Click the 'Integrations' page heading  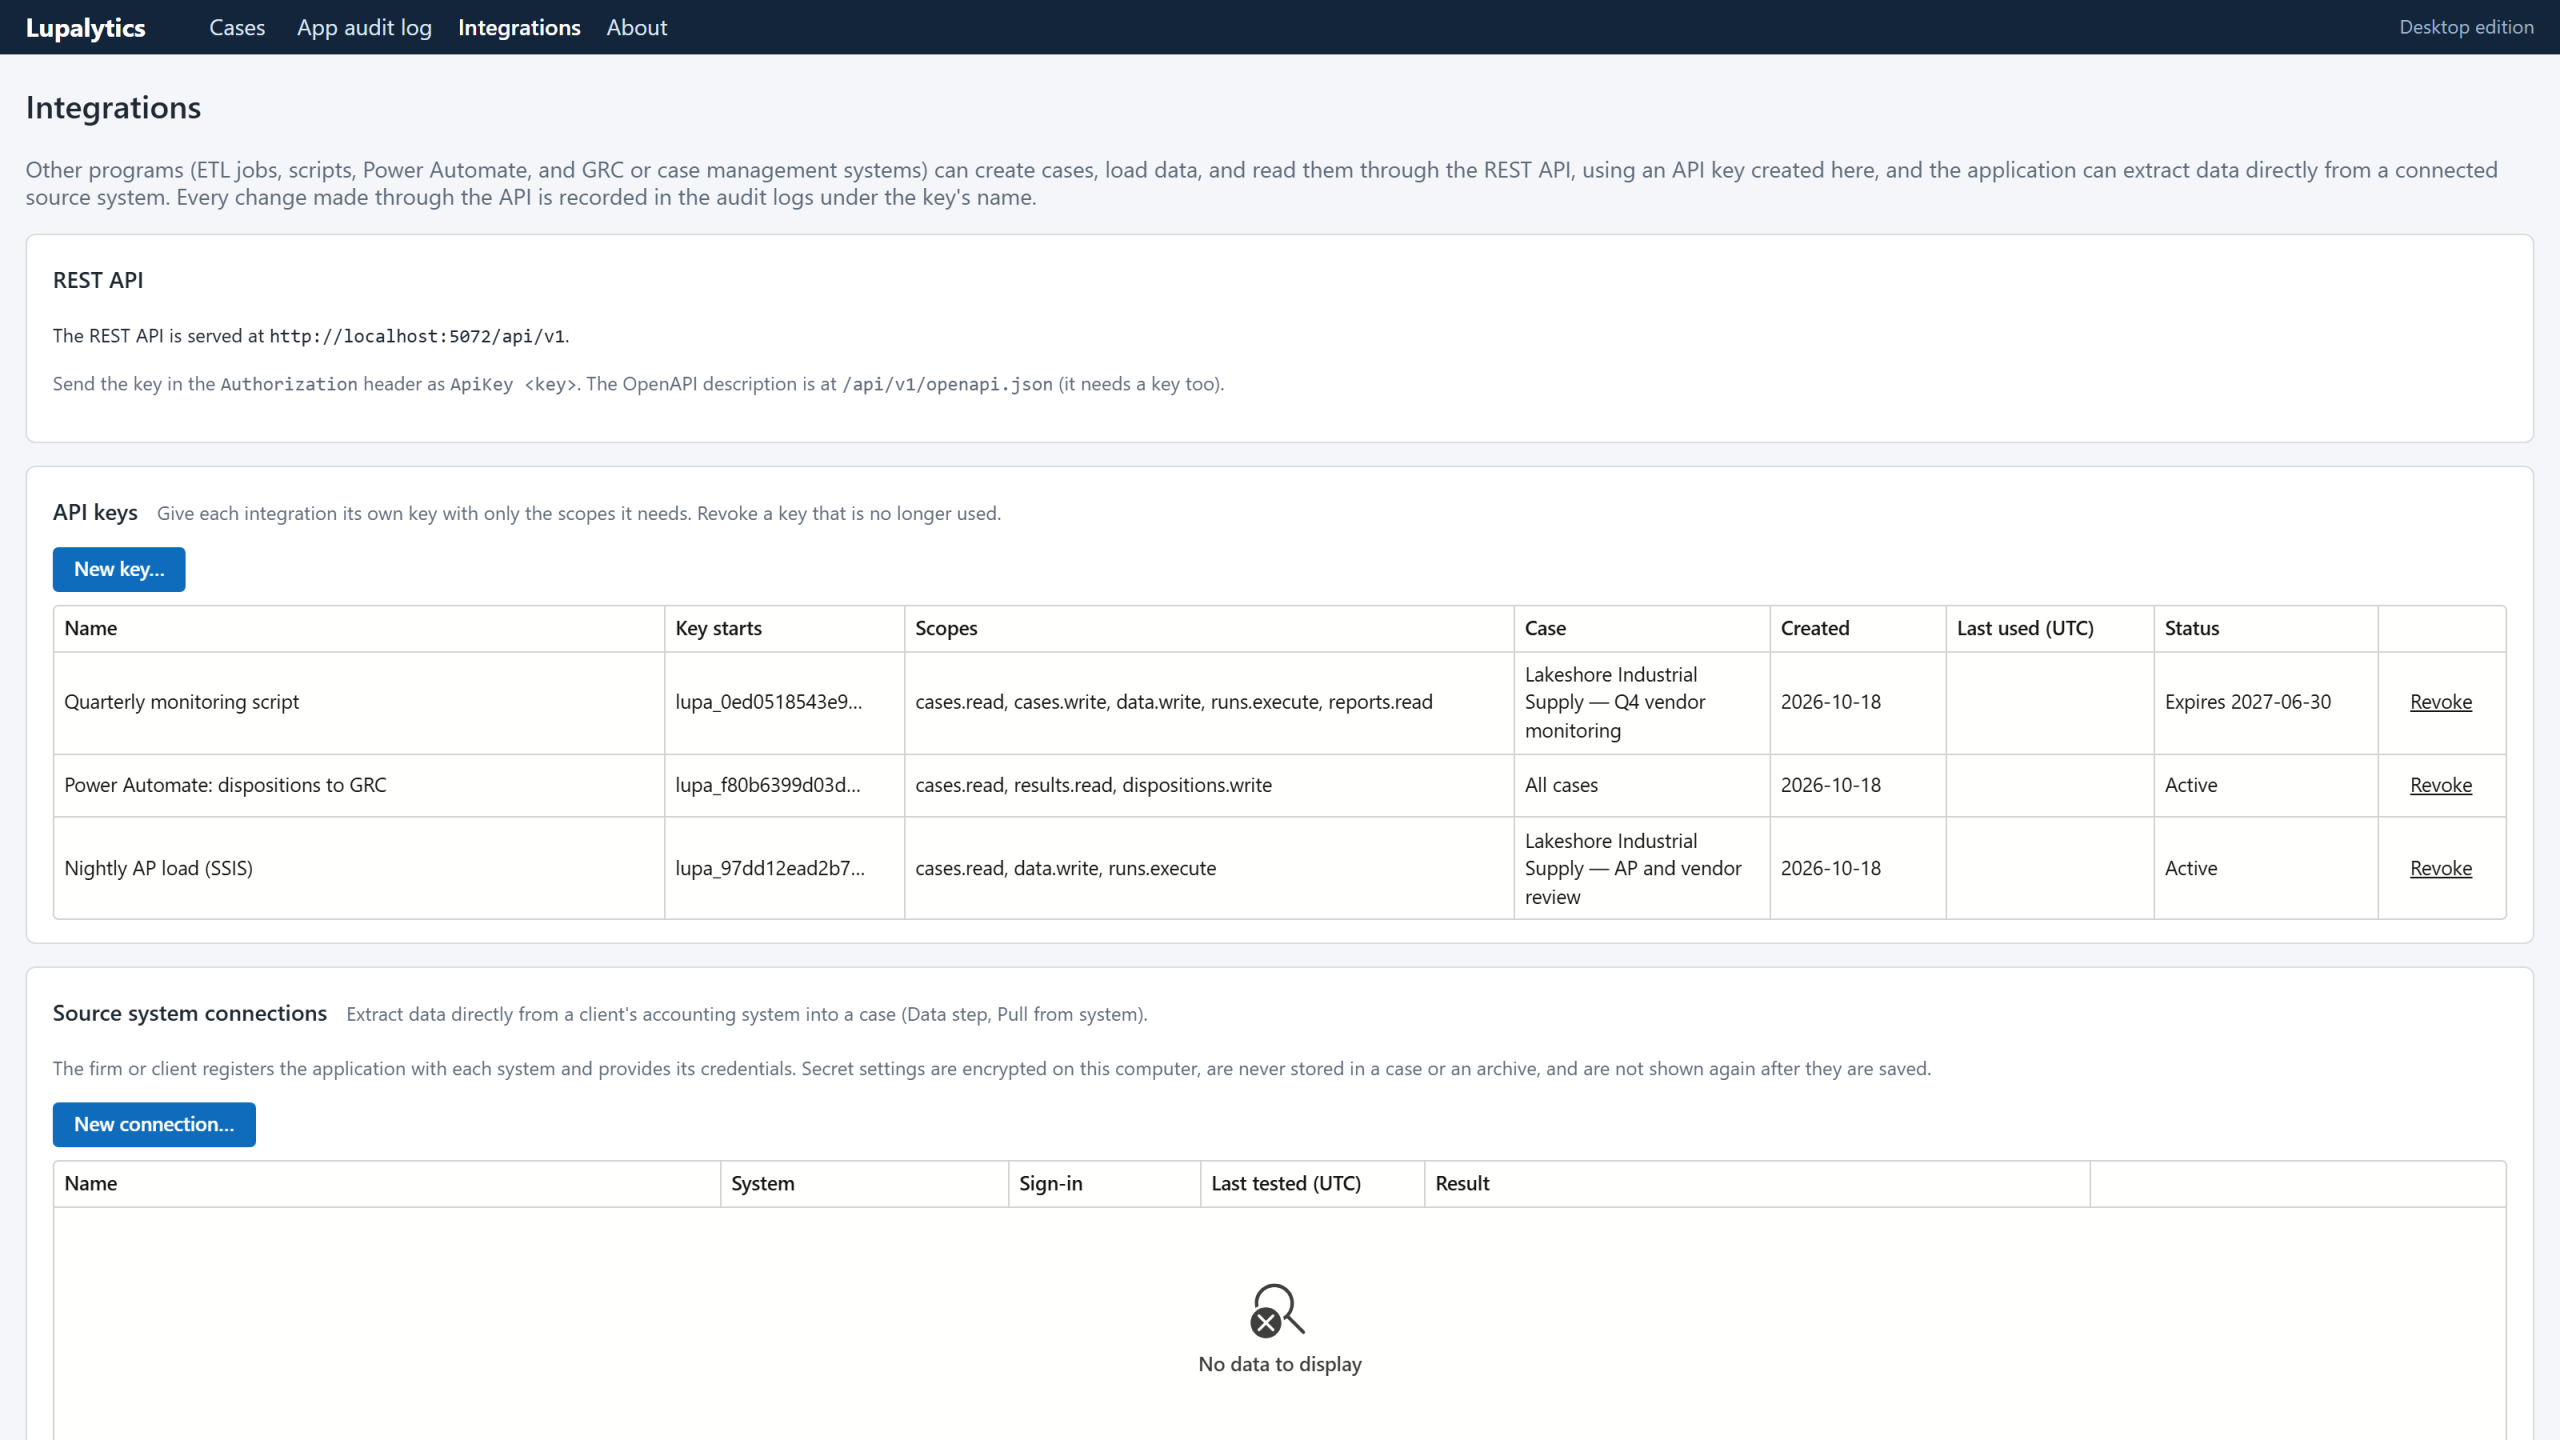coord(113,107)
